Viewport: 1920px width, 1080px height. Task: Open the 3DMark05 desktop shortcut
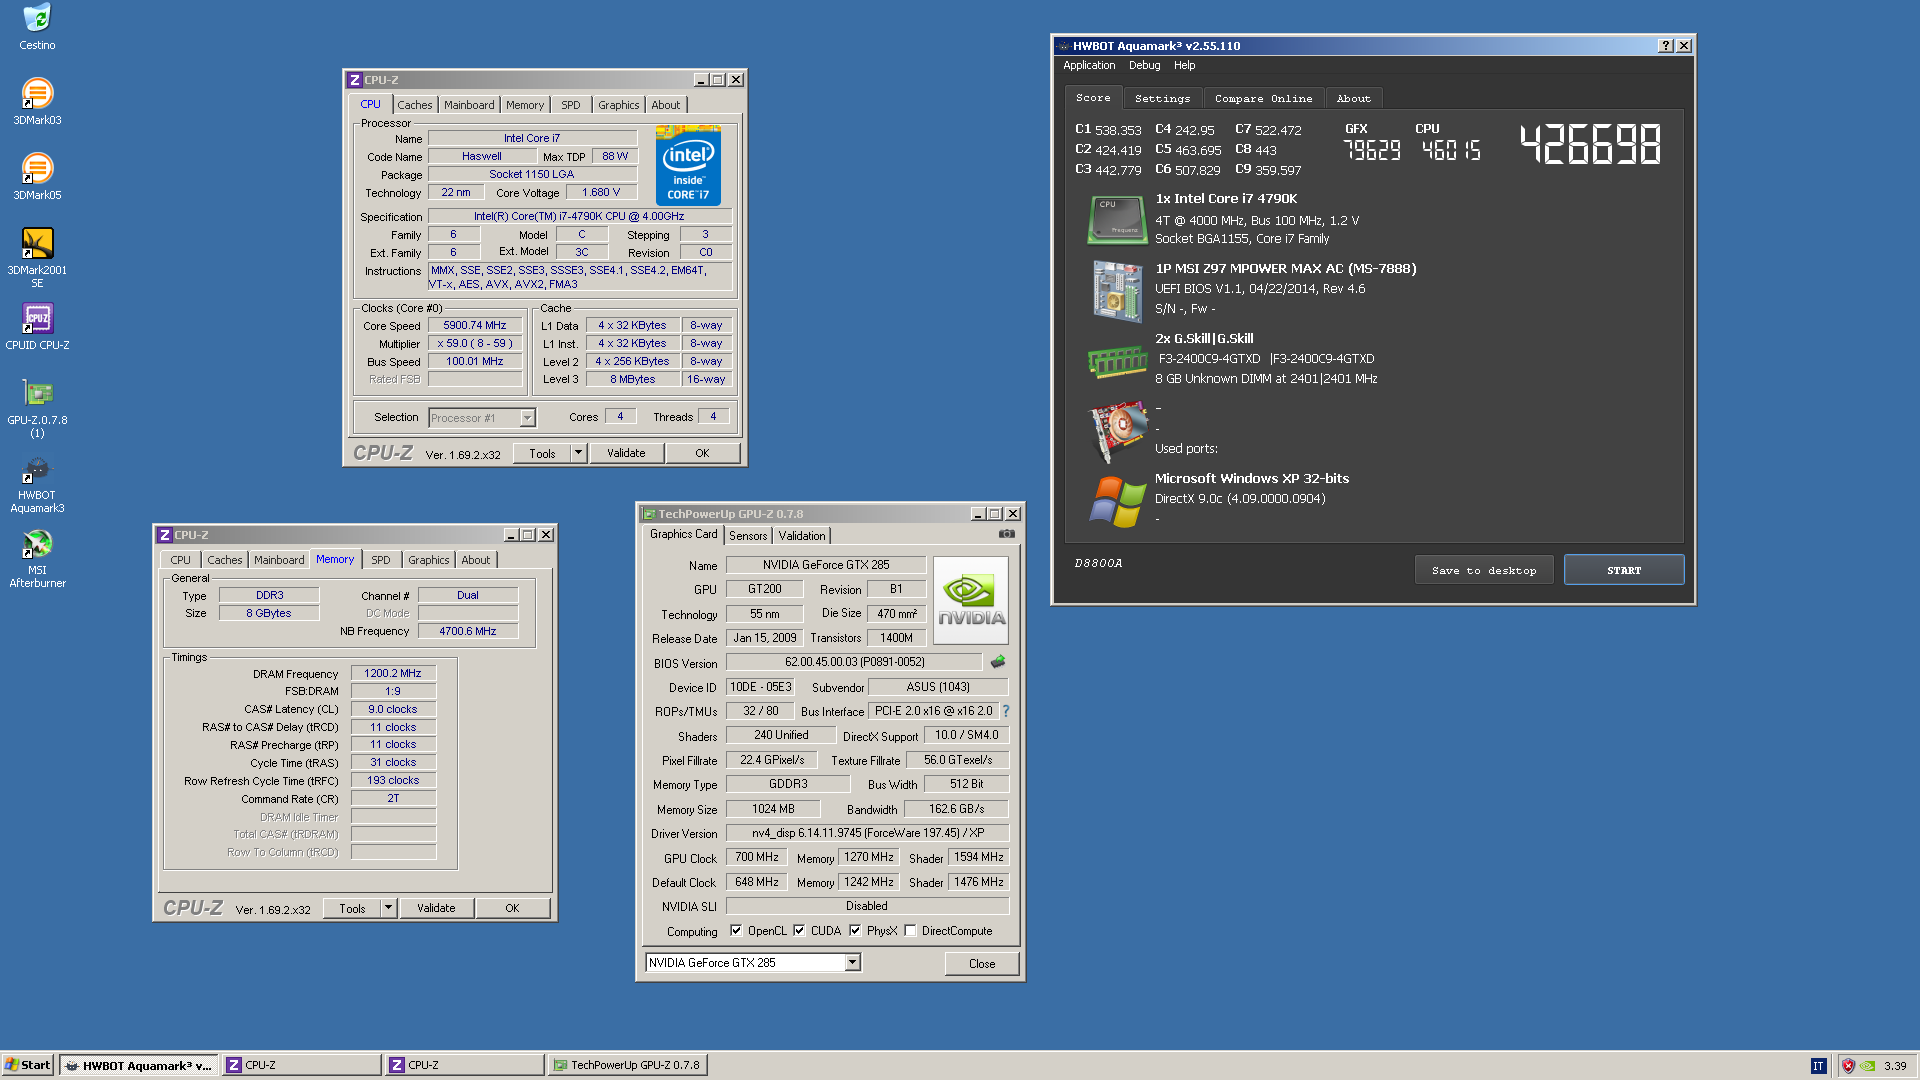(37, 177)
